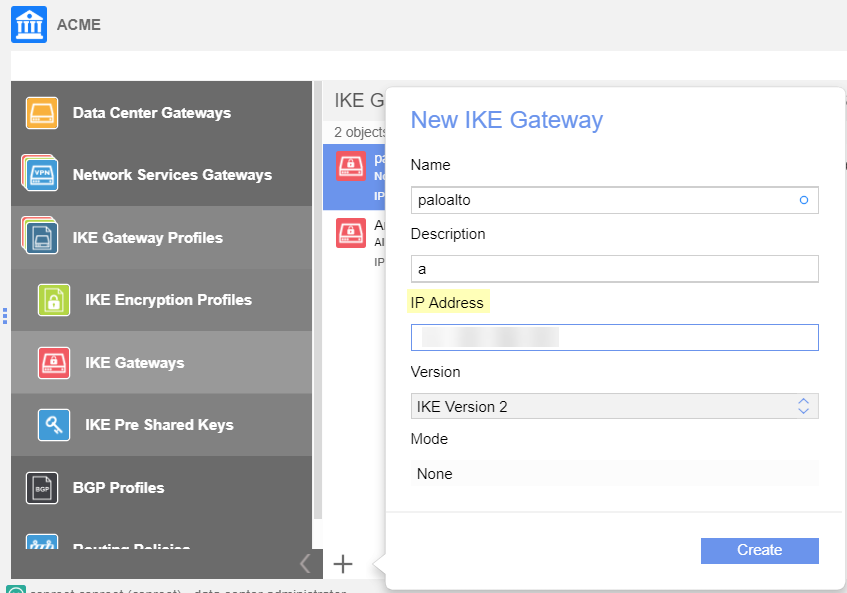Click IKE Pre Shared Keys key icon
This screenshot has width=847, height=593.
tap(54, 425)
